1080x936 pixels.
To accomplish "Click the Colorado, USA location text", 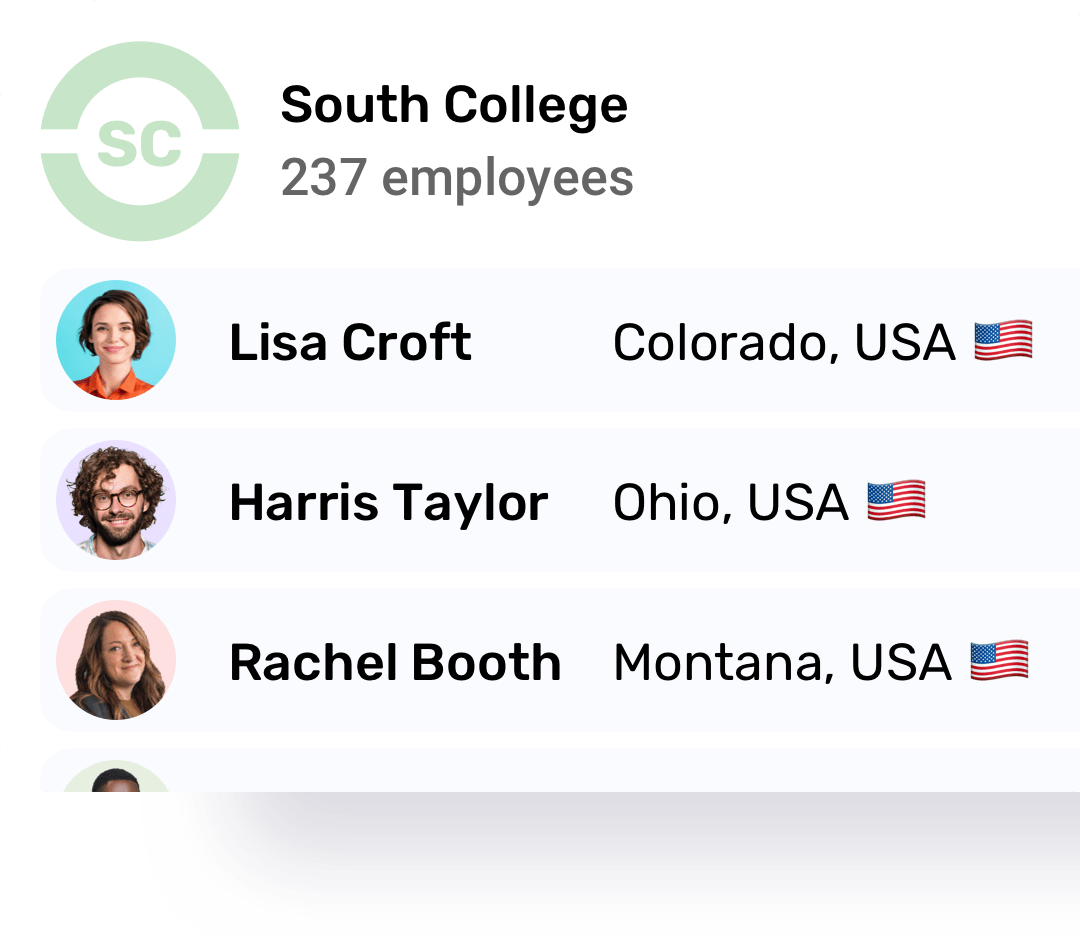I will click(x=785, y=342).
